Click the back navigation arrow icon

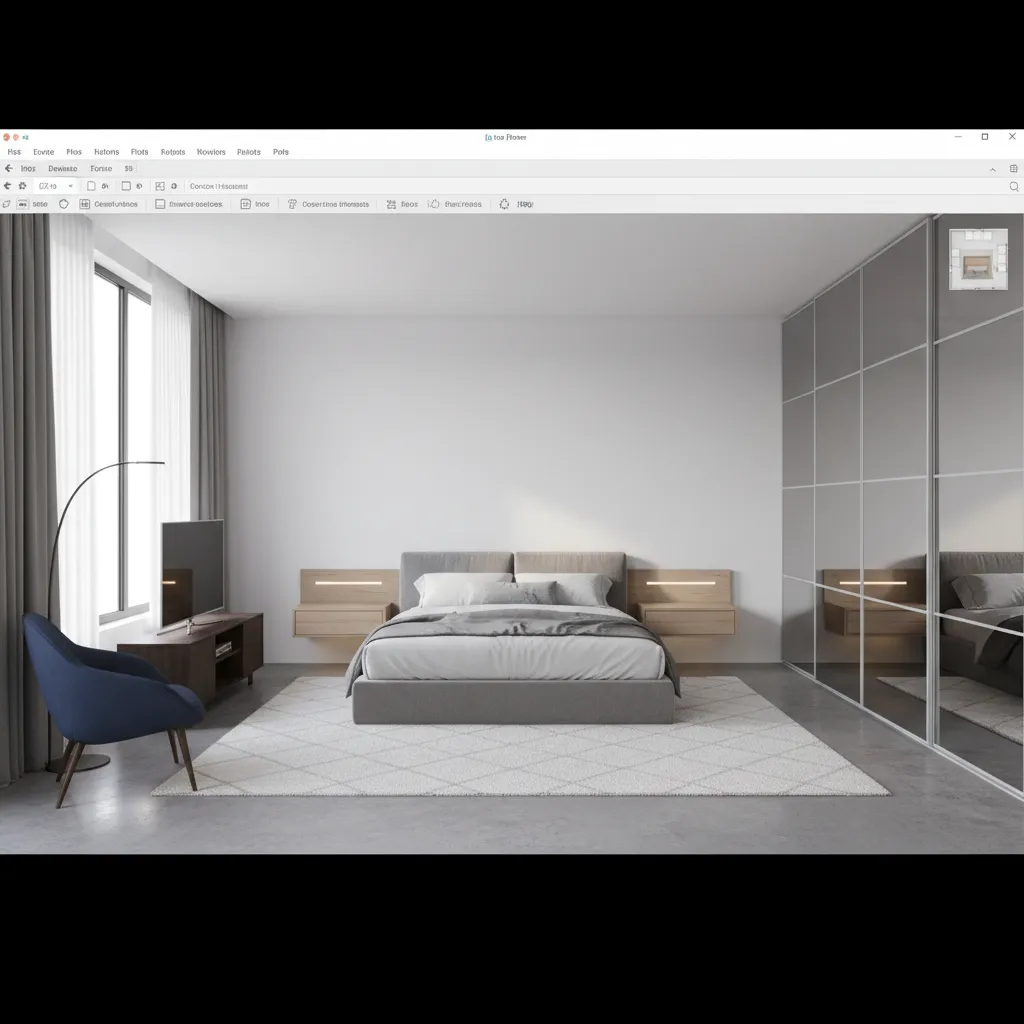(8, 168)
